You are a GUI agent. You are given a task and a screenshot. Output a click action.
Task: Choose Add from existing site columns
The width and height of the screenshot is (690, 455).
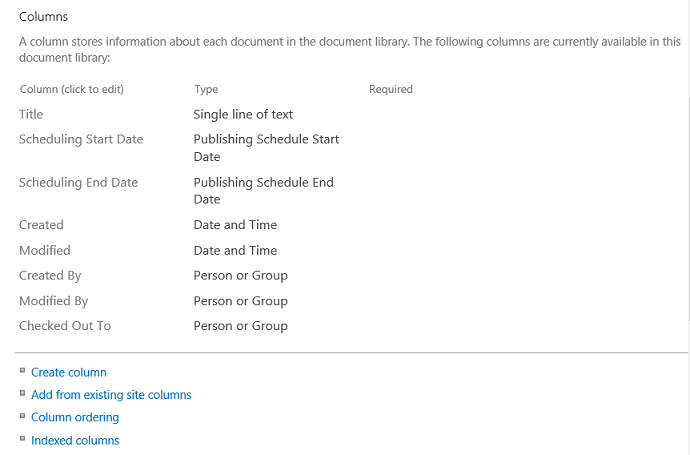pos(111,395)
